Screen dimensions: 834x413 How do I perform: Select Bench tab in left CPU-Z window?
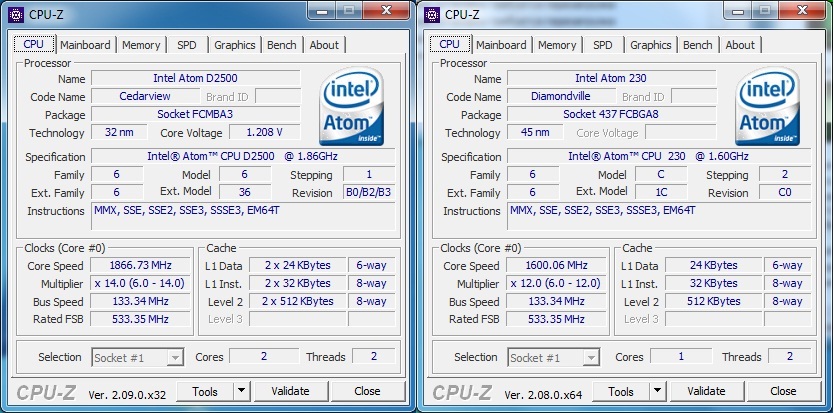pyautogui.click(x=282, y=45)
